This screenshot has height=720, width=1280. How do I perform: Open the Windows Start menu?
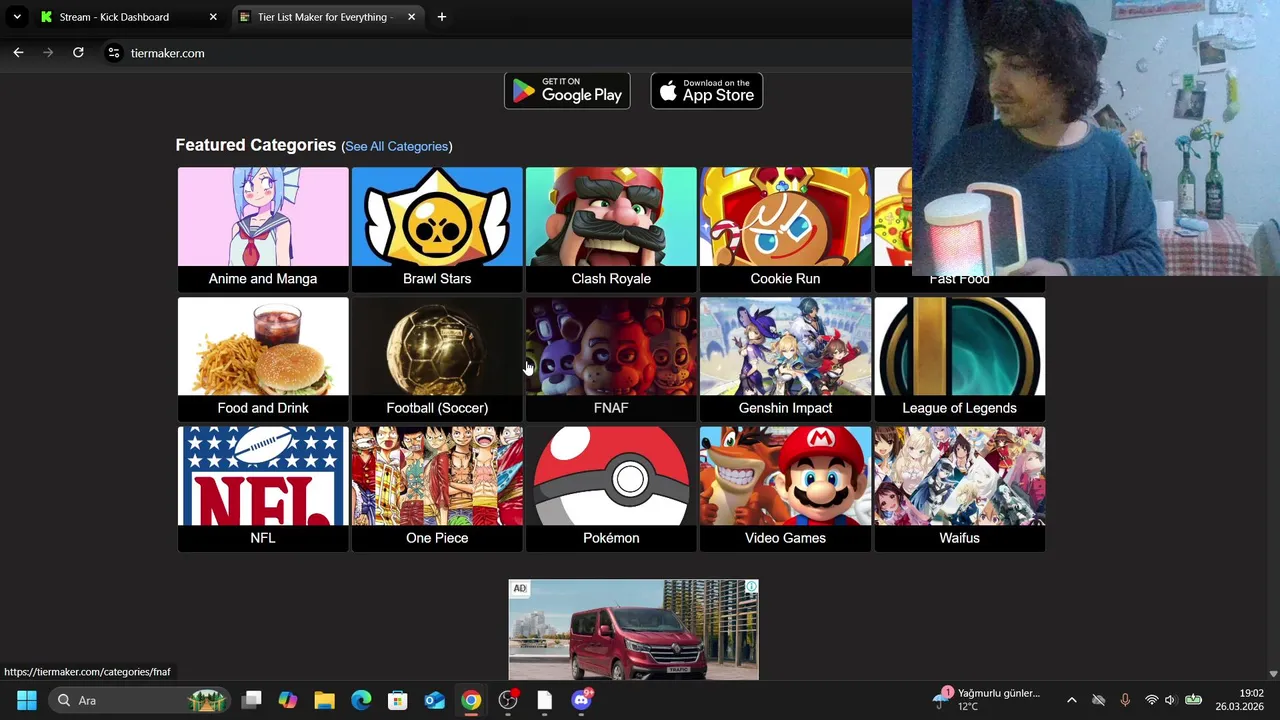tap(27, 700)
